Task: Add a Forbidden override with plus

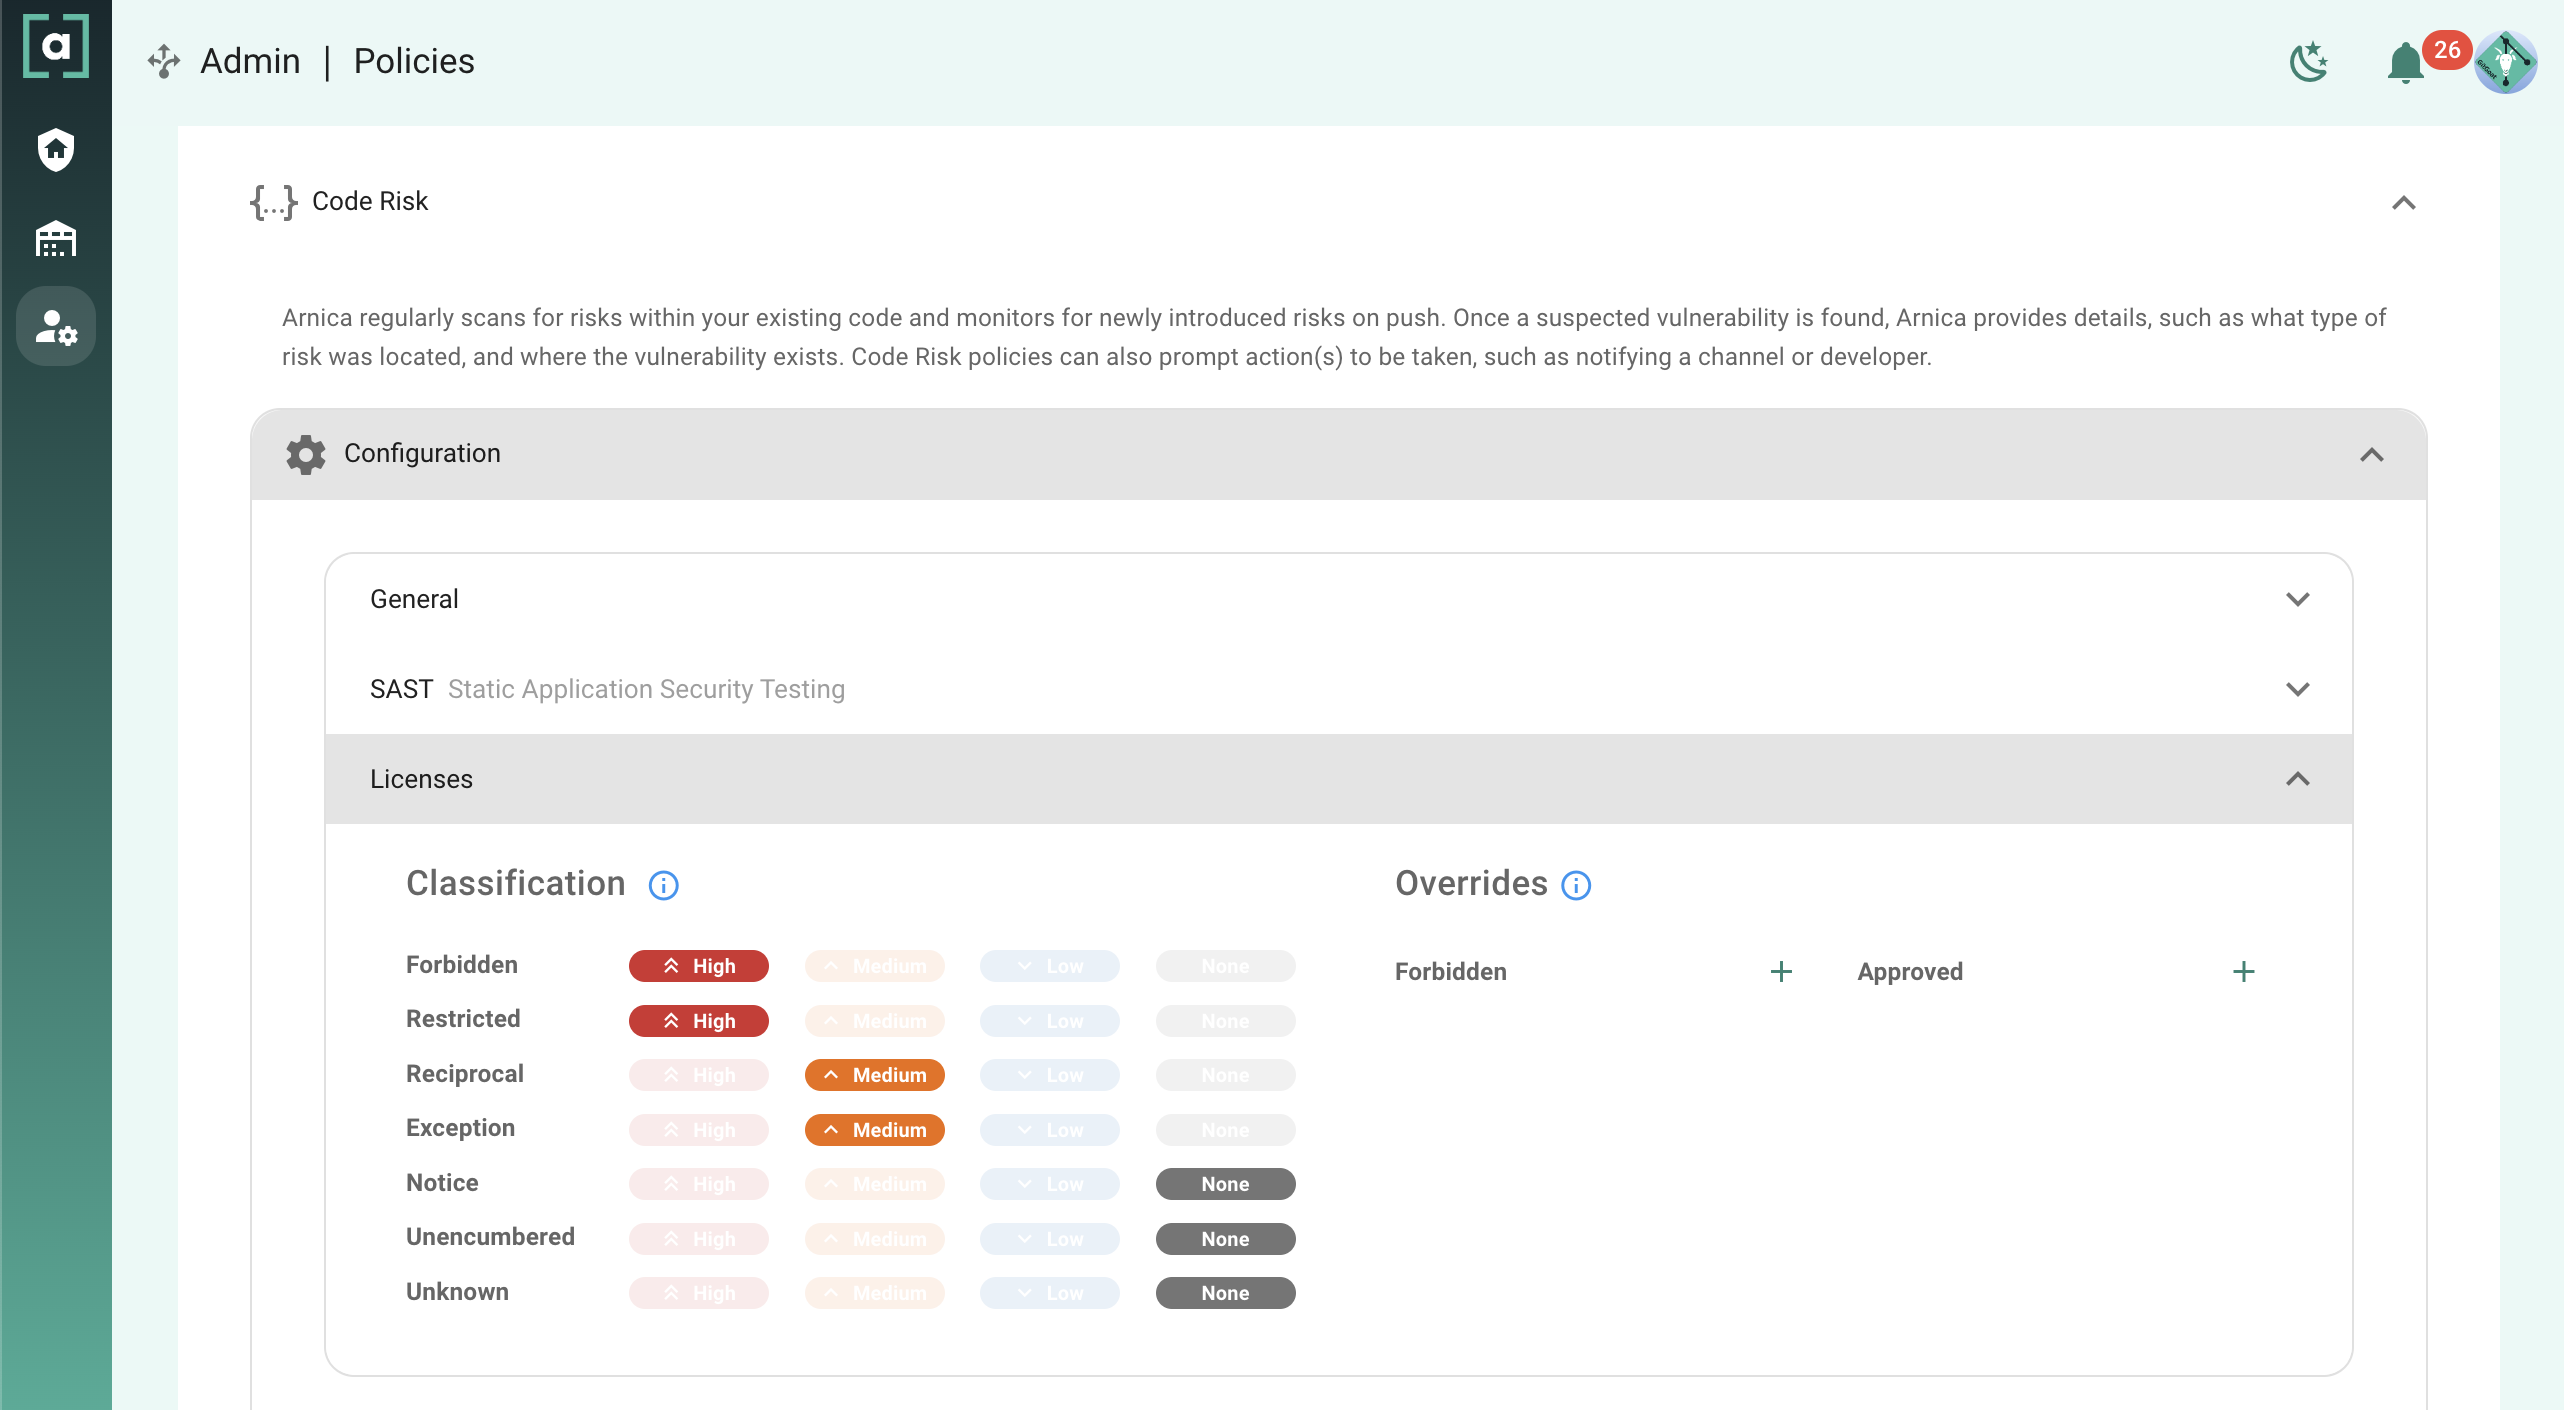Action: pyautogui.click(x=1781, y=972)
